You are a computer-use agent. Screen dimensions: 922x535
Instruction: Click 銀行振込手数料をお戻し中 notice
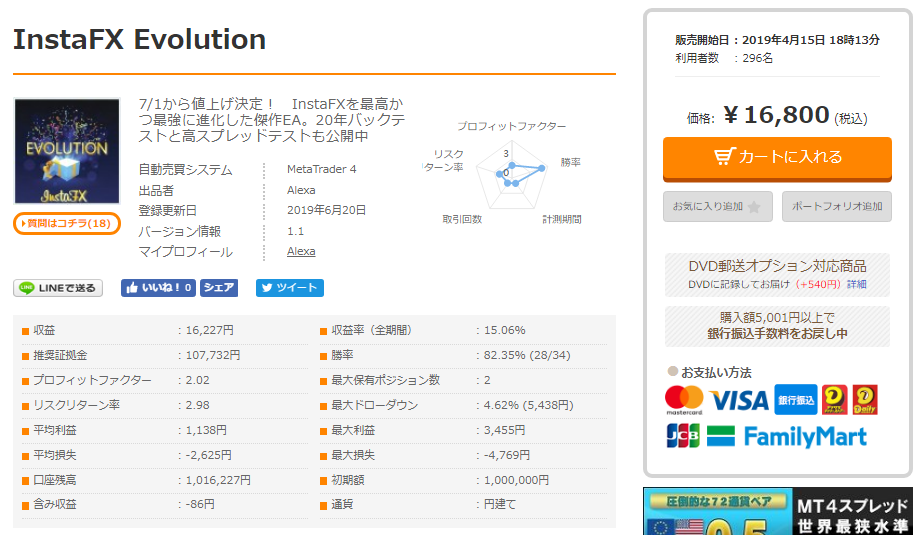click(777, 326)
